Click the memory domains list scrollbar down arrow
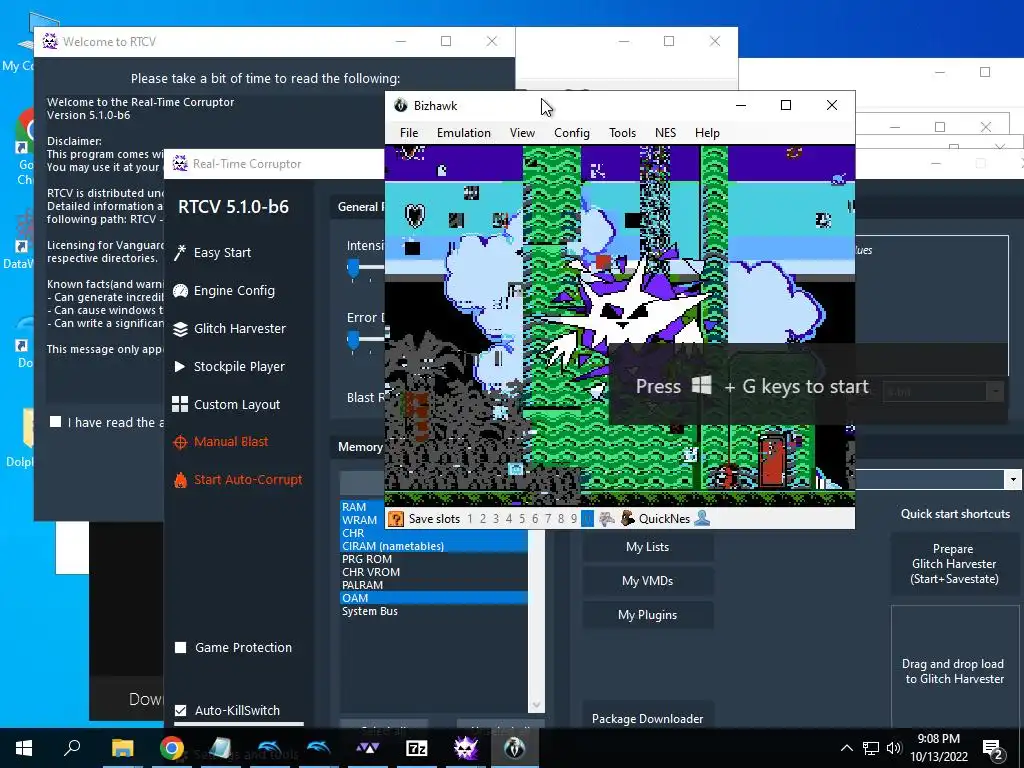The height and width of the screenshot is (768, 1024). tap(536, 705)
